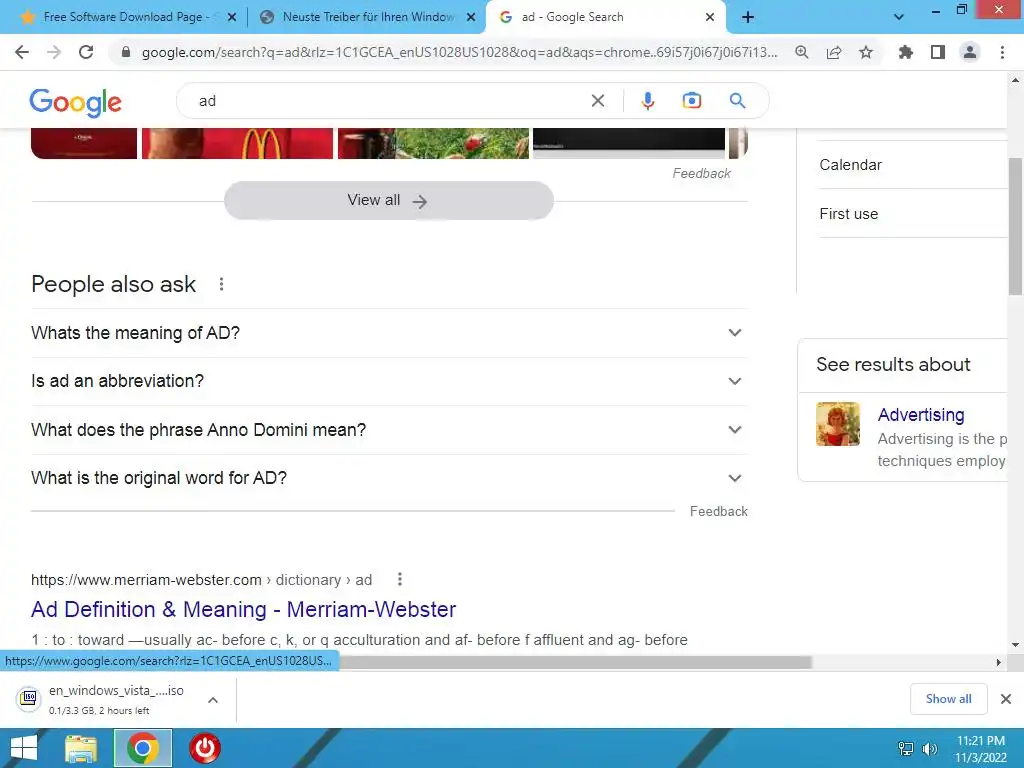Start search by voice

[x=647, y=101]
